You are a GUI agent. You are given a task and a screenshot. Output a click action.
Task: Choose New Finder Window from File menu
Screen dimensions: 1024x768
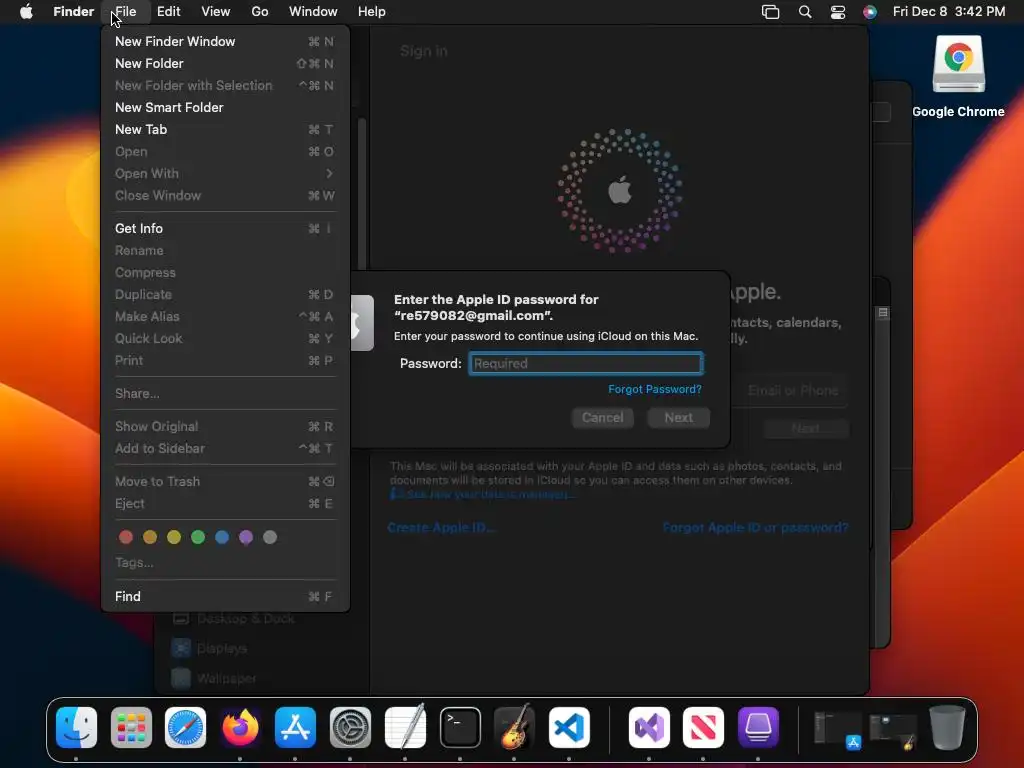(225, 41)
